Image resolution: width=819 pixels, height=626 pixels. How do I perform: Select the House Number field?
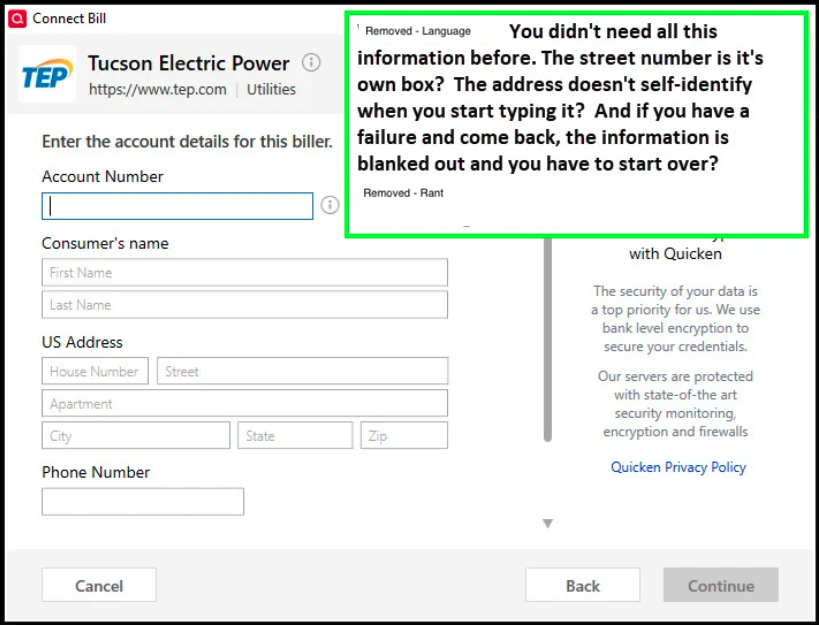[x=95, y=371]
